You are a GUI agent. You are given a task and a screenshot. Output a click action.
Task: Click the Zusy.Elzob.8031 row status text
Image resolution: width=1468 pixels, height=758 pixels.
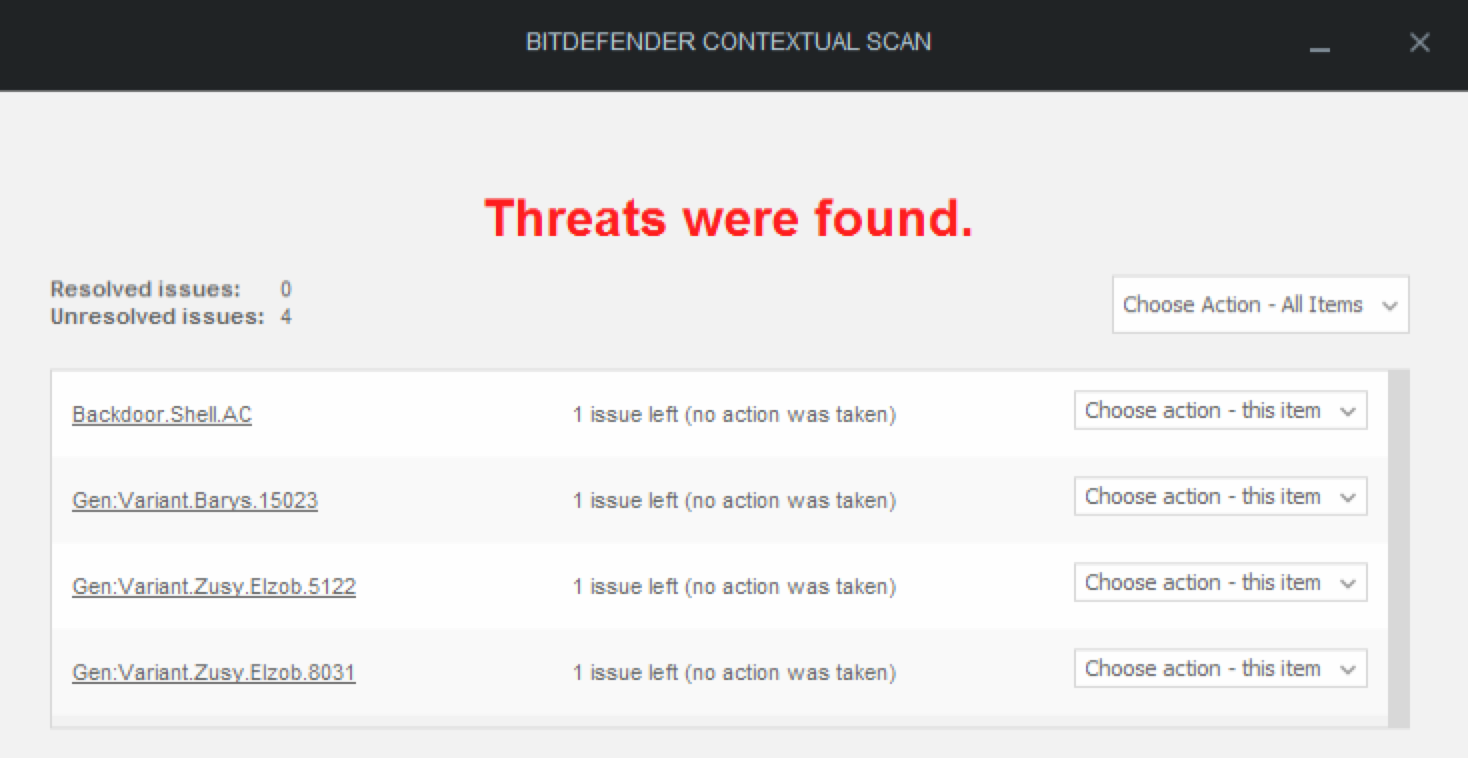(x=734, y=673)
